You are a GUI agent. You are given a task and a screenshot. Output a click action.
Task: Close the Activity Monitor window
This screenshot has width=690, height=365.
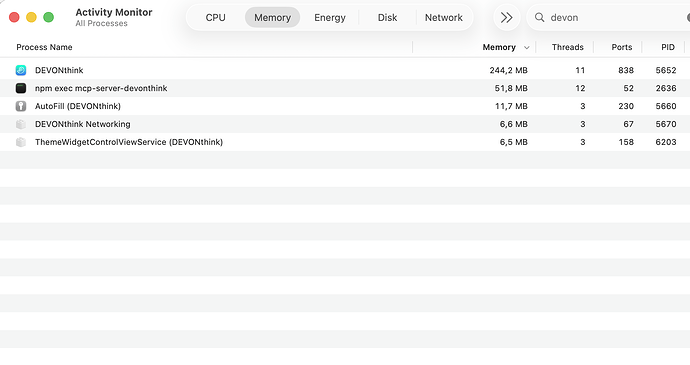coord(14,17)
